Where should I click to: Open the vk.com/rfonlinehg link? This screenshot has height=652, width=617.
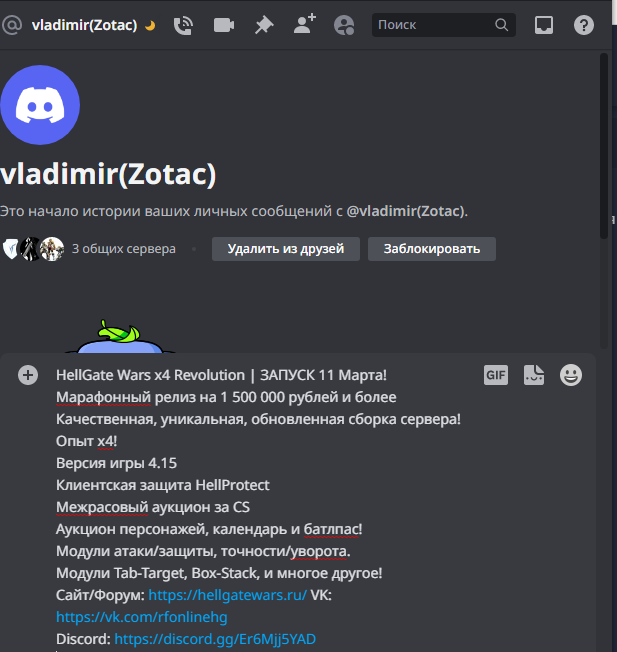pos(142,617)
